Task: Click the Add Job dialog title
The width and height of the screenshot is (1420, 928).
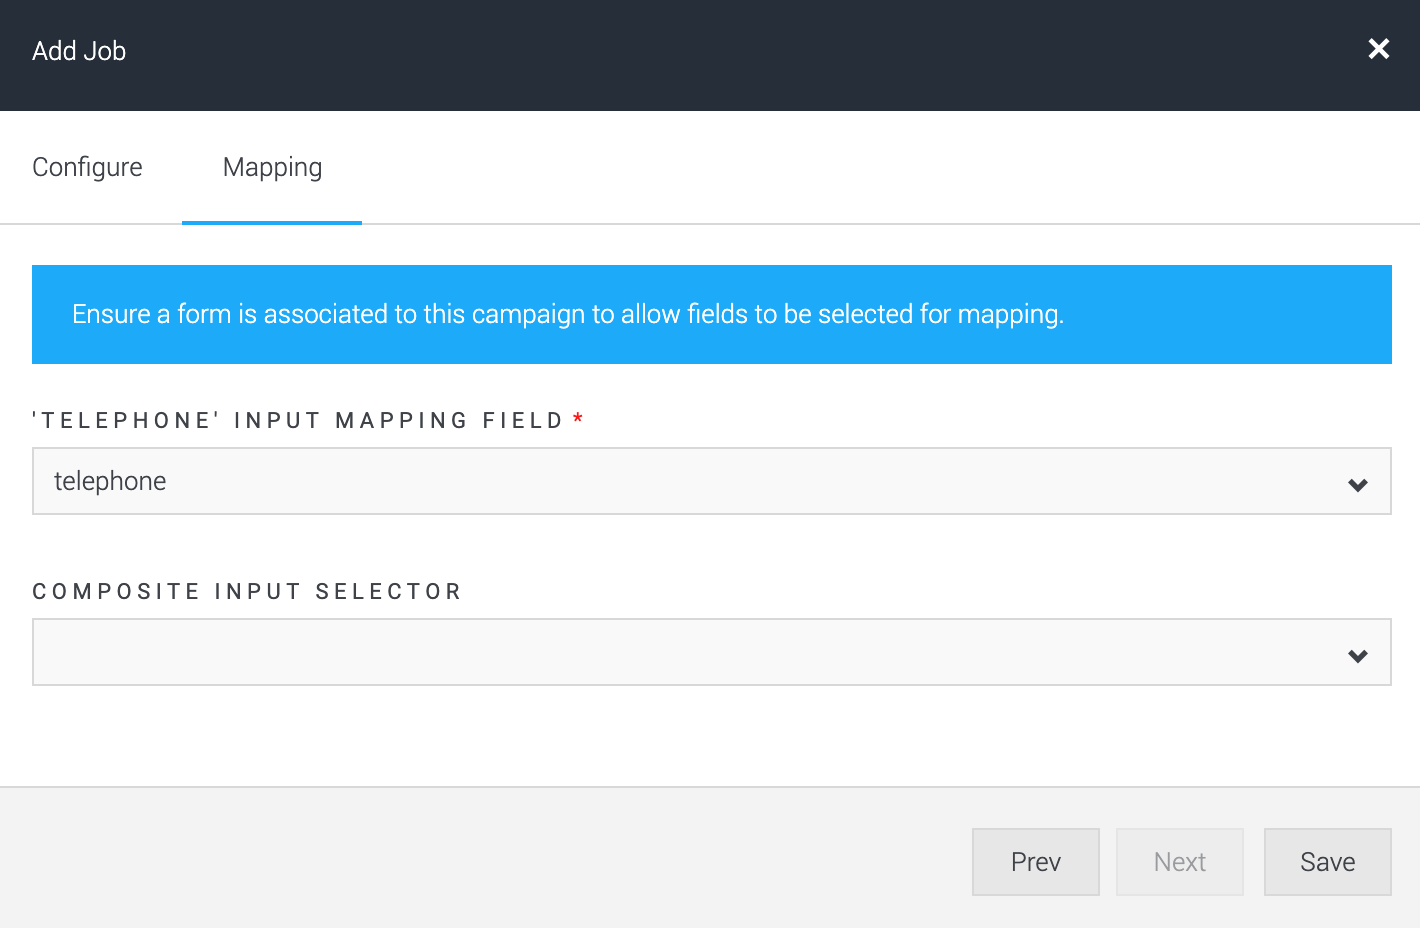Action: point(79,51)
